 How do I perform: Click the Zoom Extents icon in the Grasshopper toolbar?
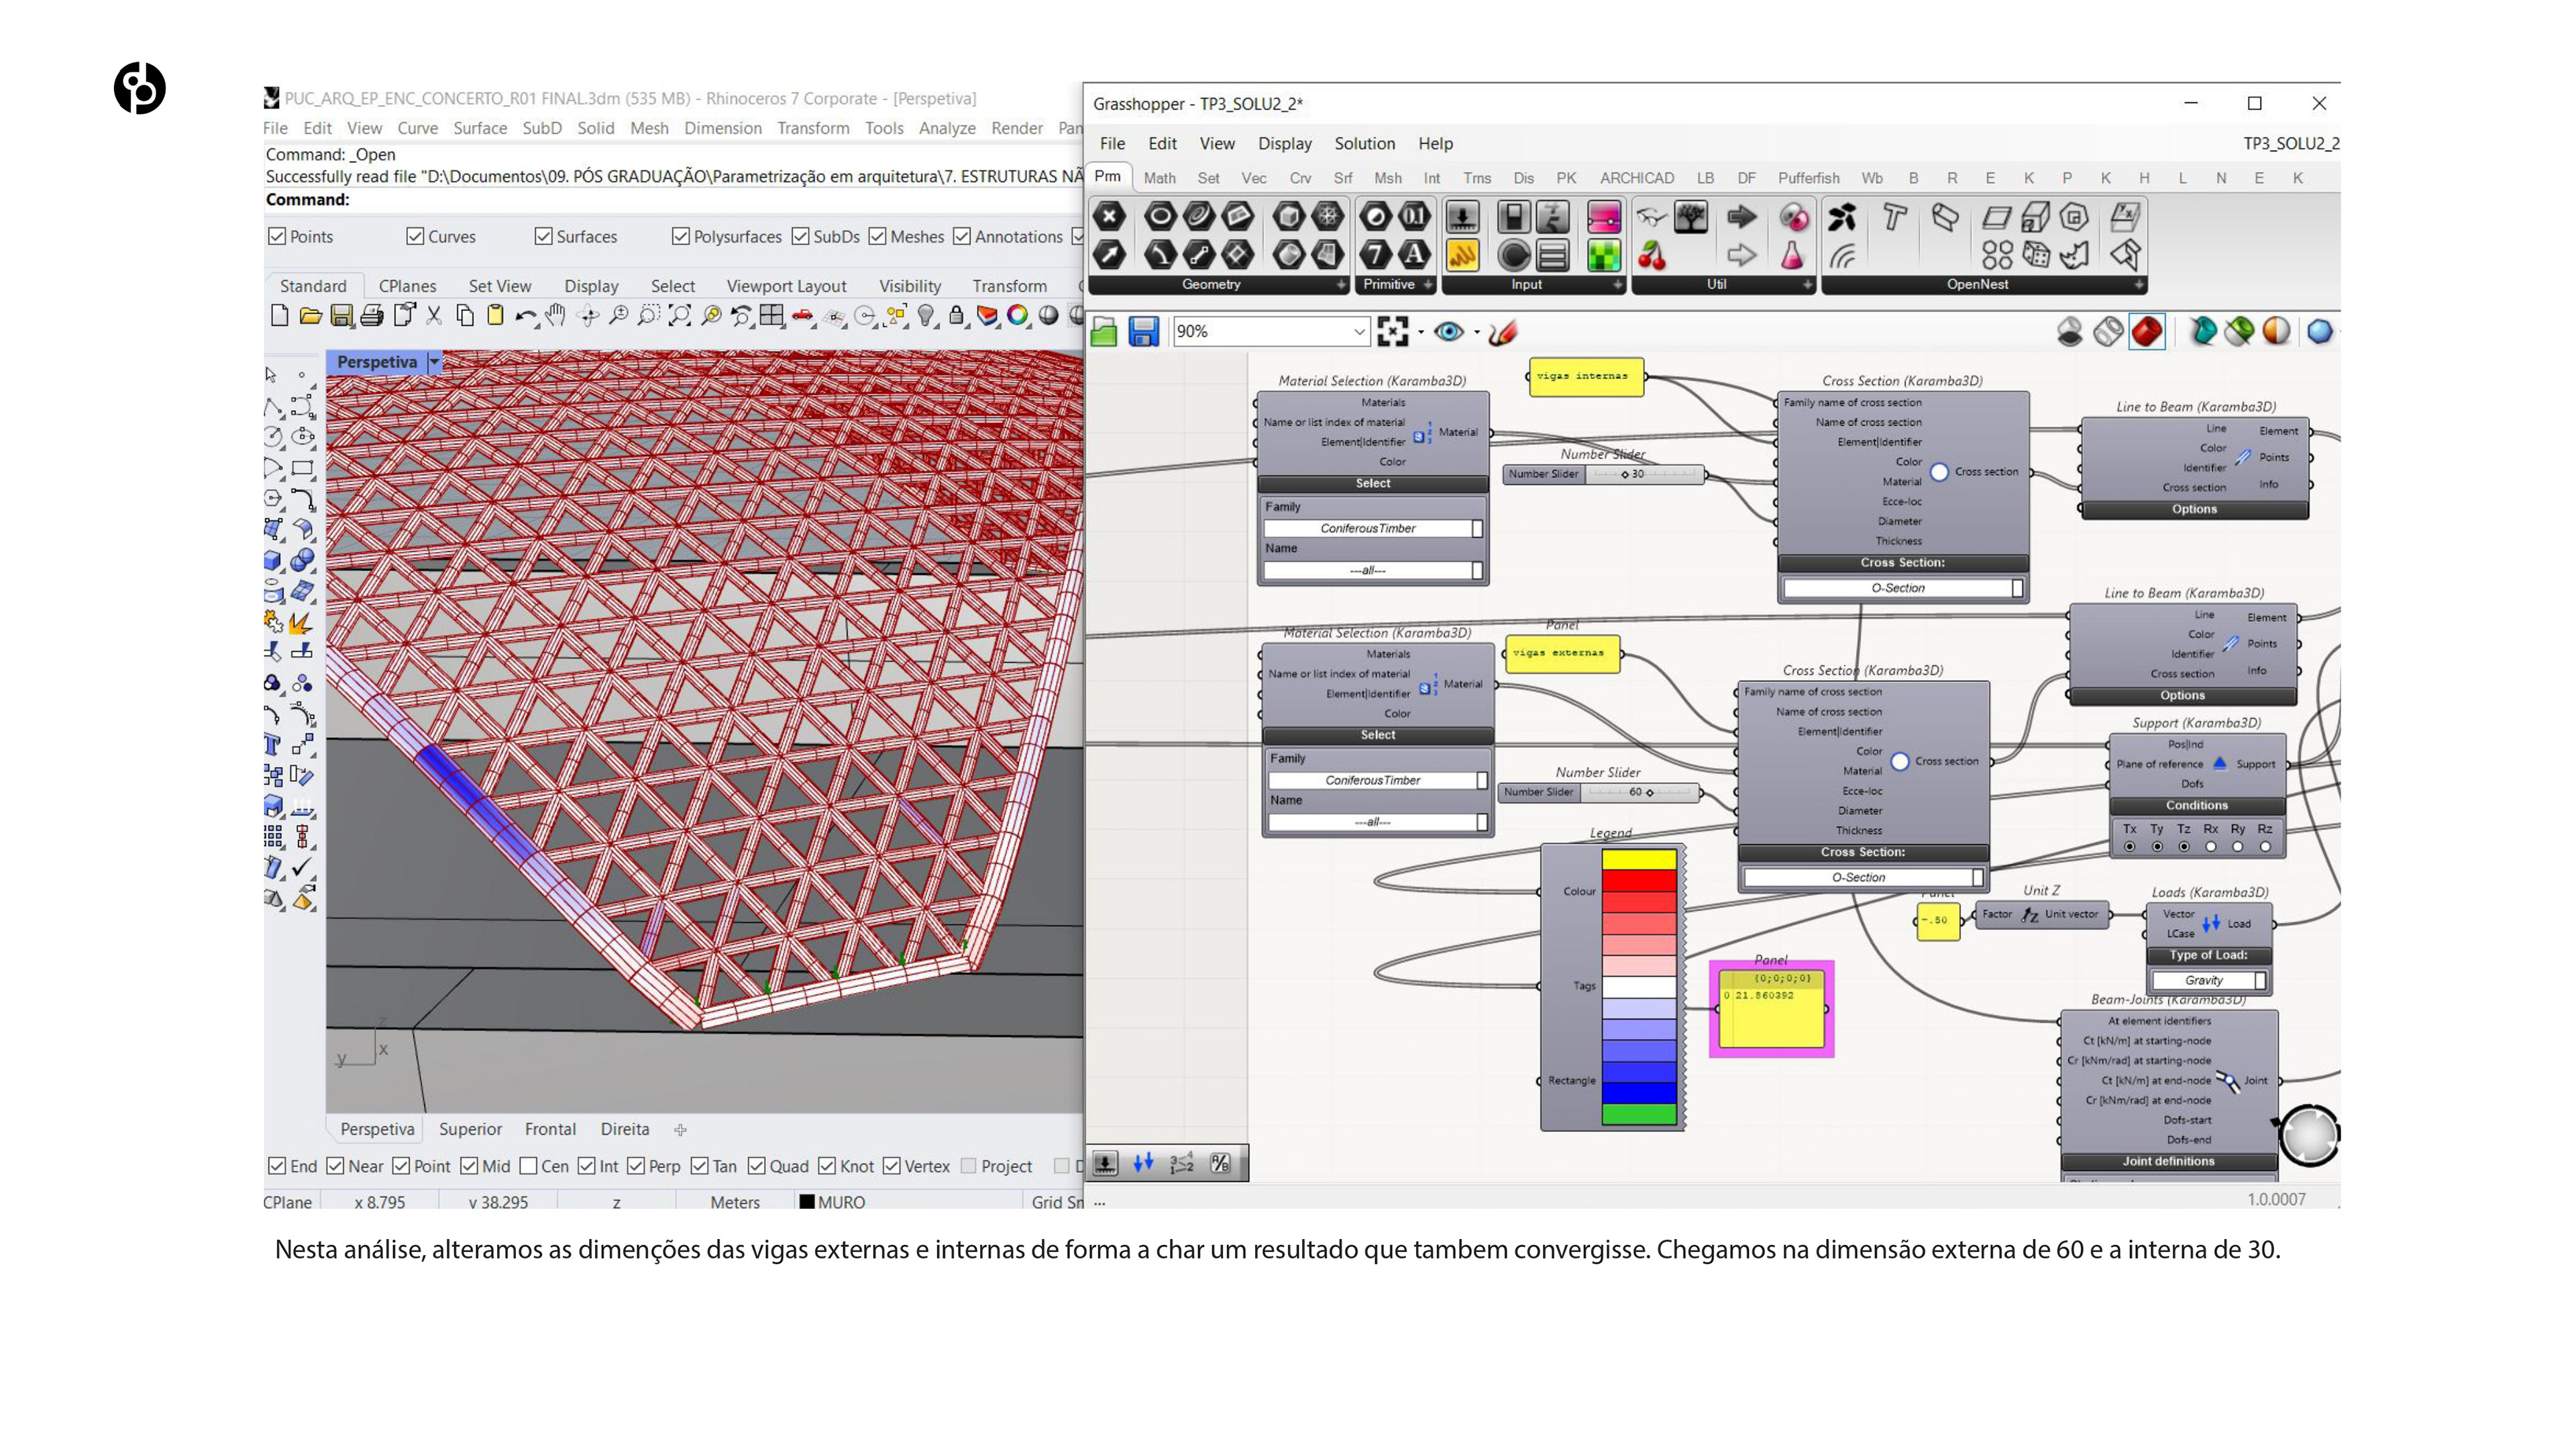tap(1392, 331)
